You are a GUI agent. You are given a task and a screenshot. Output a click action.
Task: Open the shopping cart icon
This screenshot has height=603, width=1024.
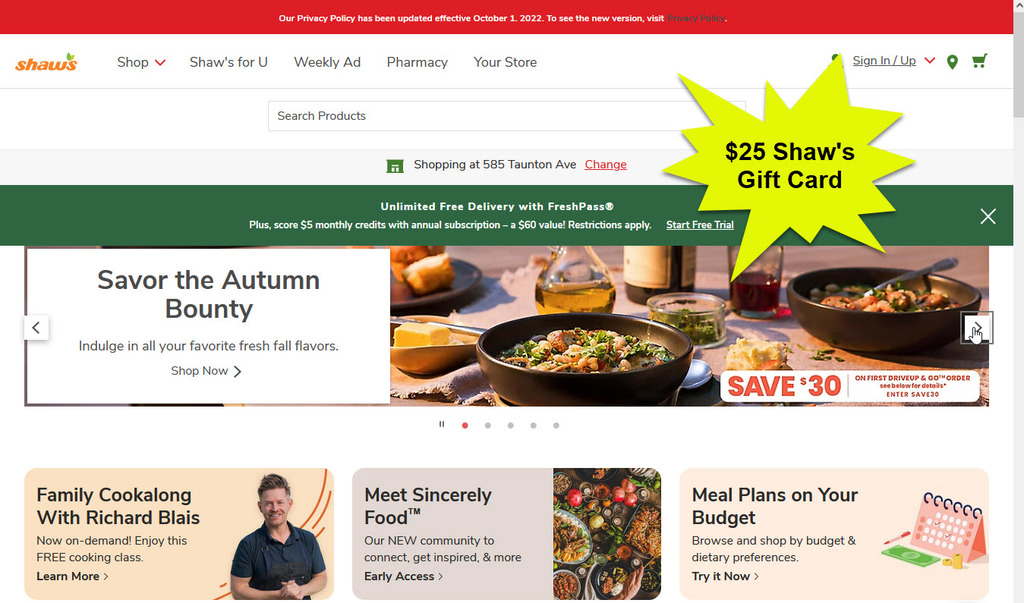(980, 61)
